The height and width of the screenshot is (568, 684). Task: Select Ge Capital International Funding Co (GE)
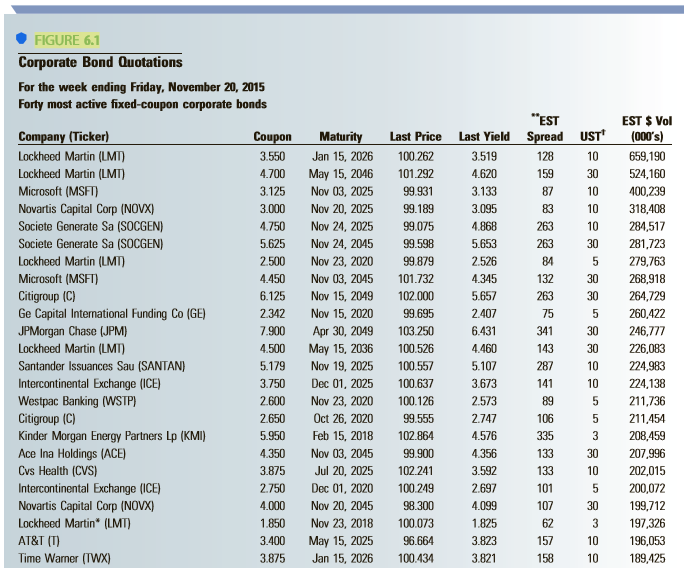[111, 313]
